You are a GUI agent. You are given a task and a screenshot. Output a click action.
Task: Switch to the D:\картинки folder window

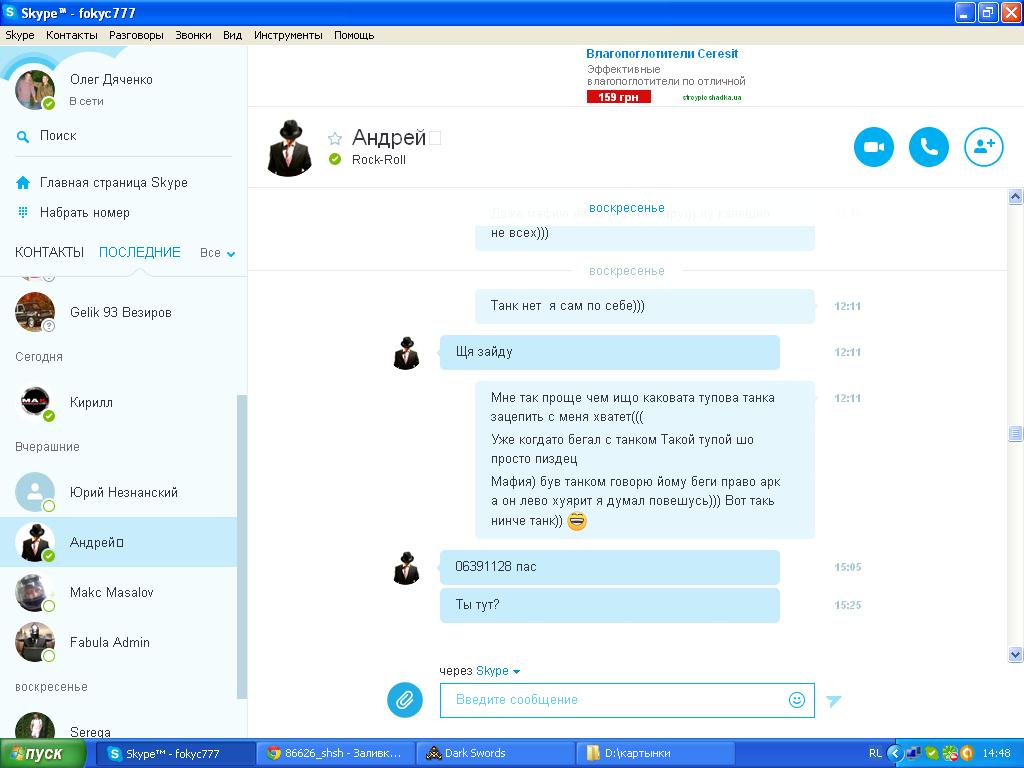click(x=655, y=754)
